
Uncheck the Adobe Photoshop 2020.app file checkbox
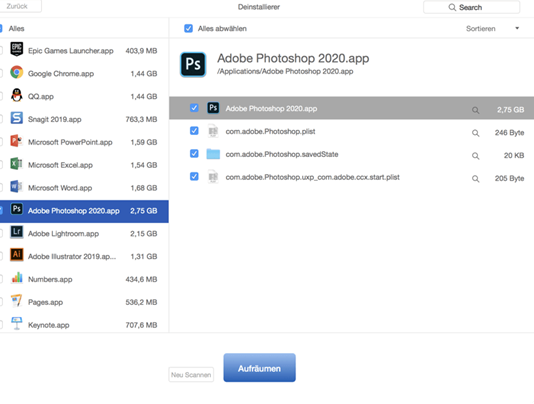click(x=194, y=108)
